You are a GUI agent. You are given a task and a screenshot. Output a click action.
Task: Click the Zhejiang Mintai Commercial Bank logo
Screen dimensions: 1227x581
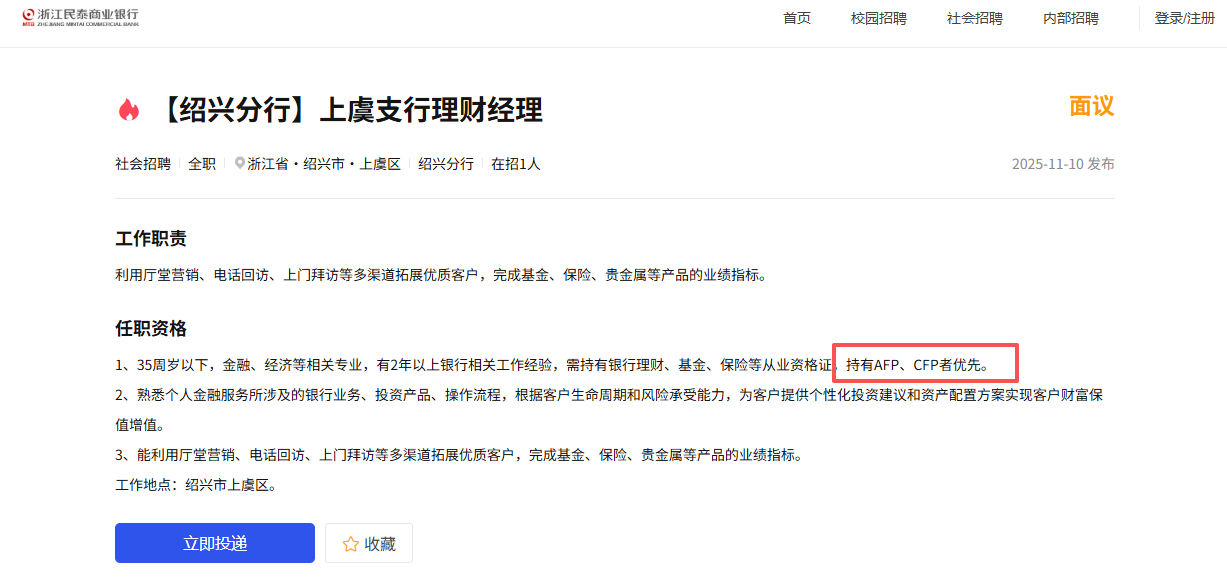click(80, 17)
